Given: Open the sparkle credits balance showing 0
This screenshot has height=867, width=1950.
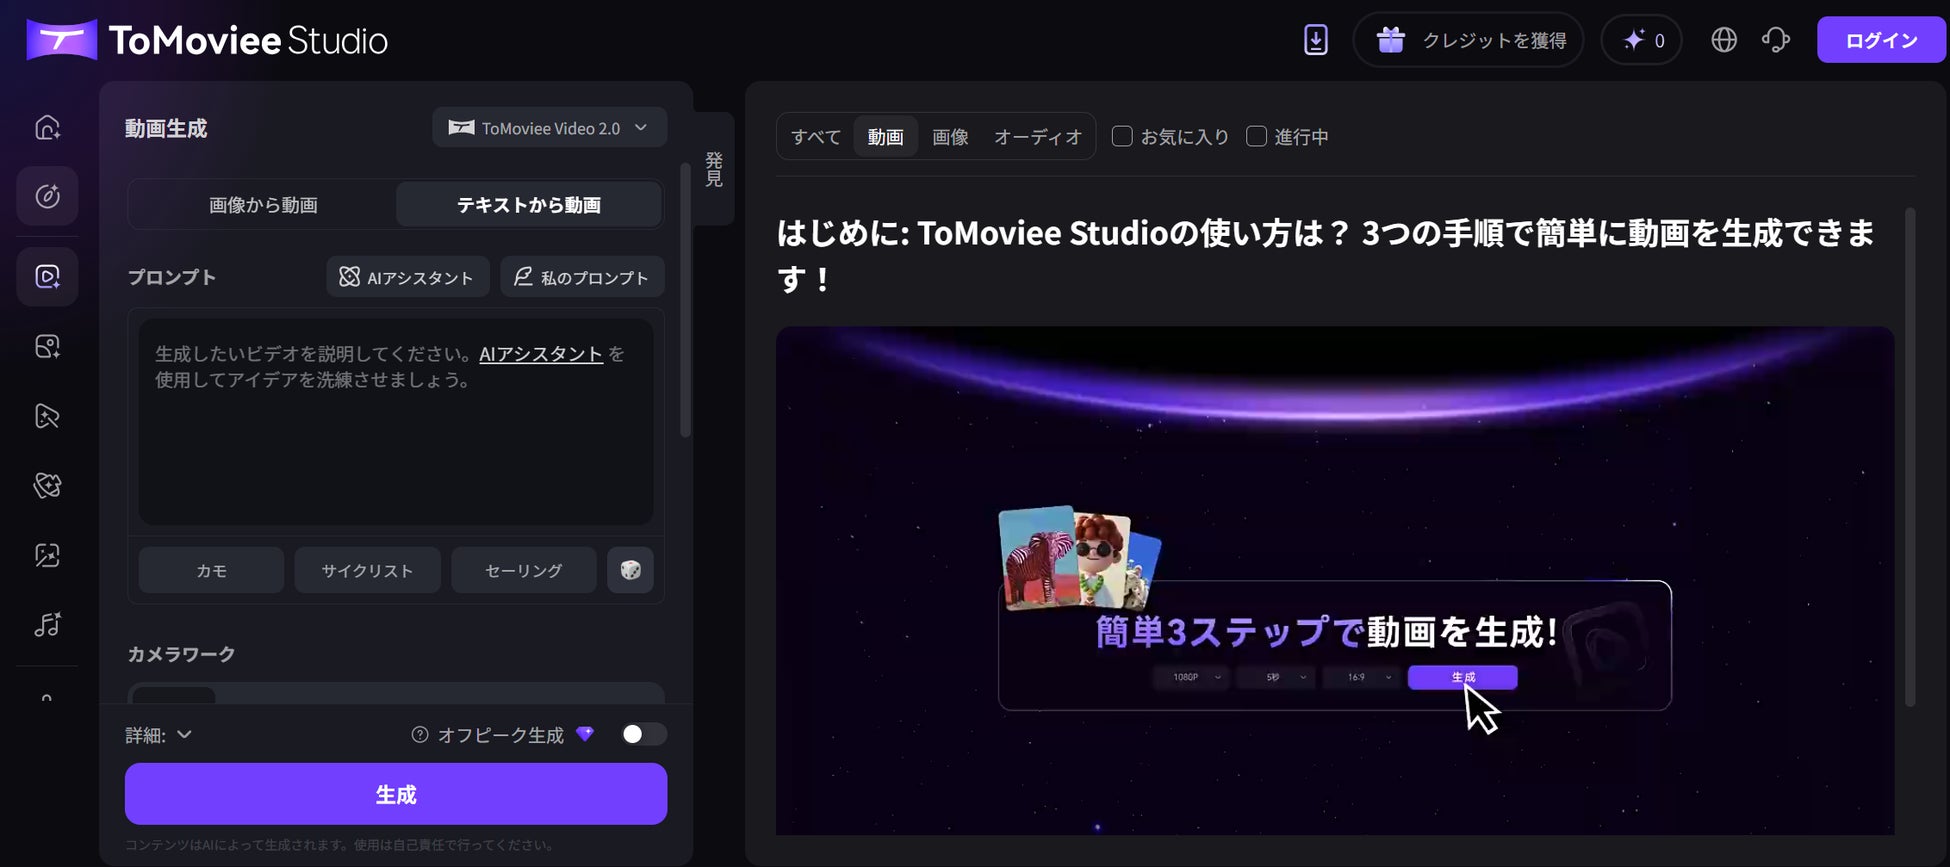Looking at the screenshot, I should (x=1642, y=40).
